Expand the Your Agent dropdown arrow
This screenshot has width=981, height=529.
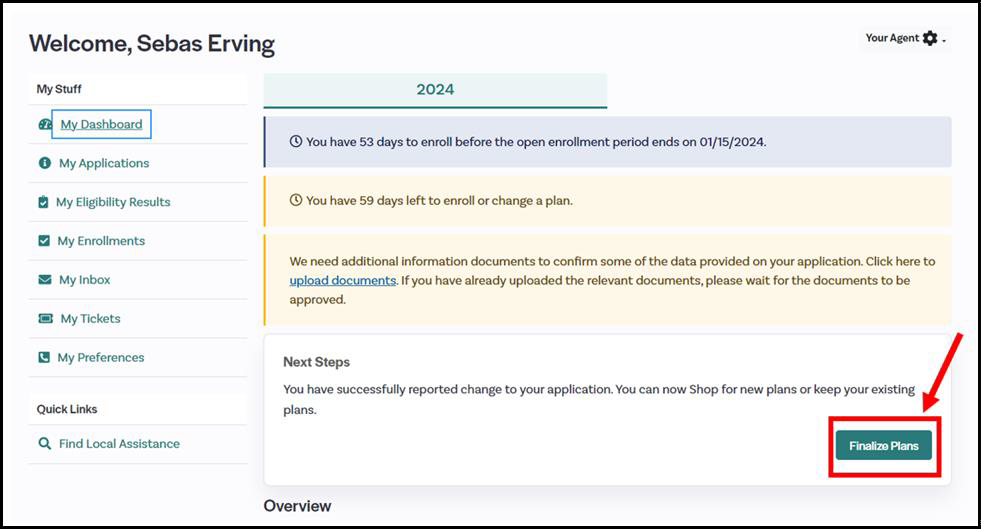coord(944,40)
